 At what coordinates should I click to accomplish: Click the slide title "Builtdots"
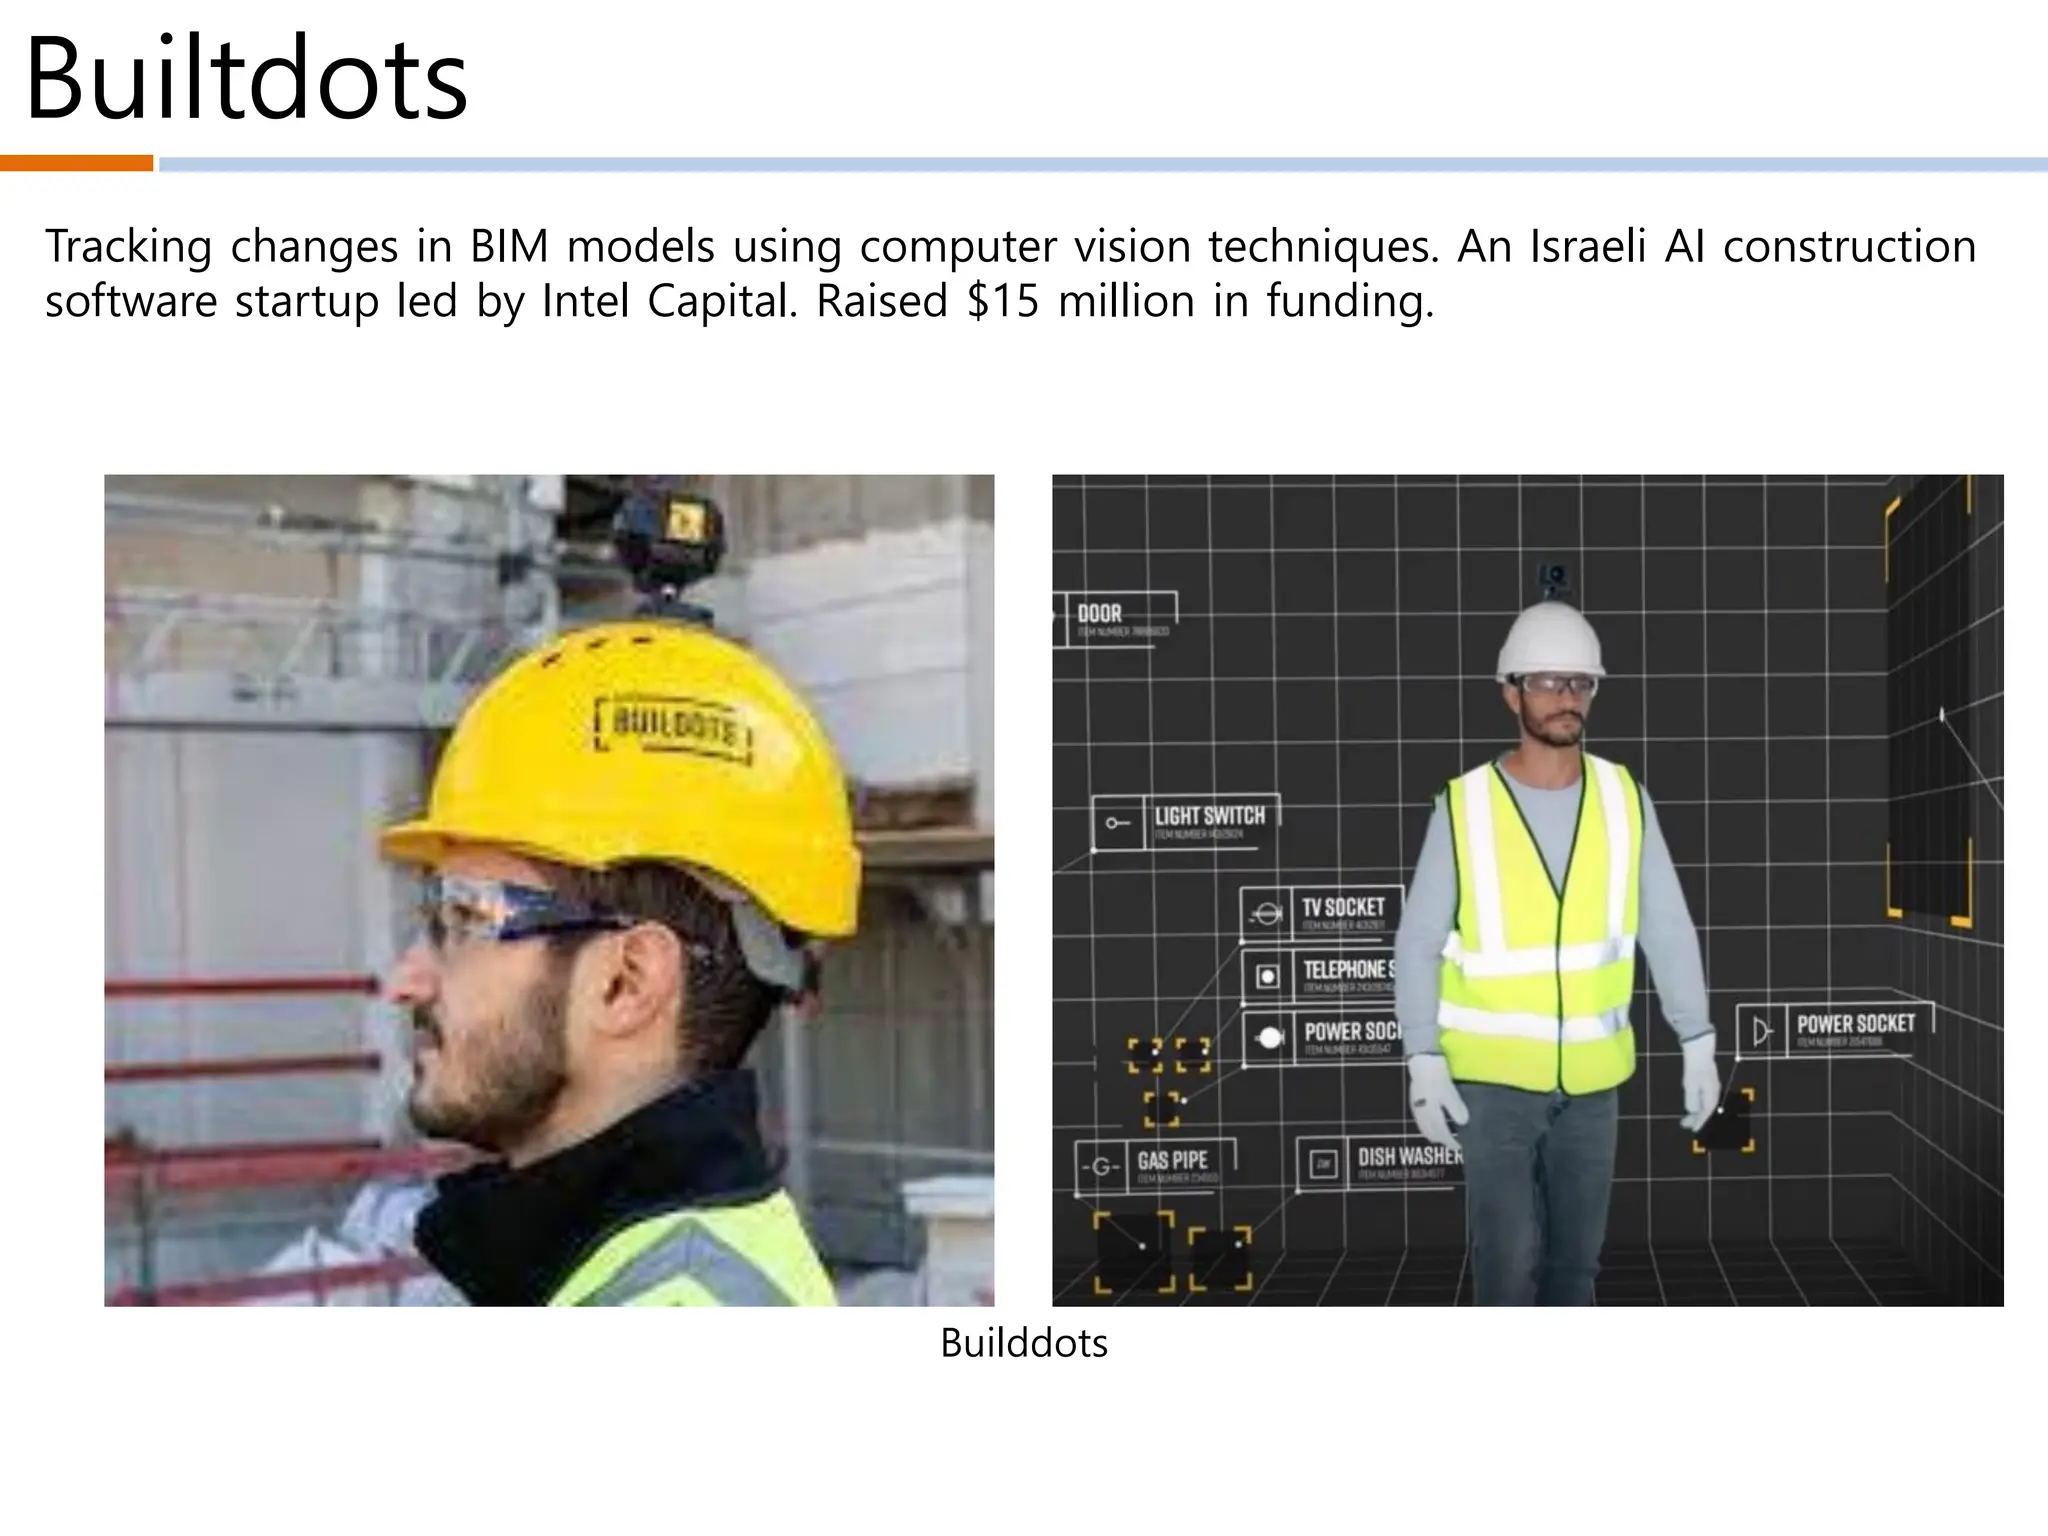click(246, 79)
